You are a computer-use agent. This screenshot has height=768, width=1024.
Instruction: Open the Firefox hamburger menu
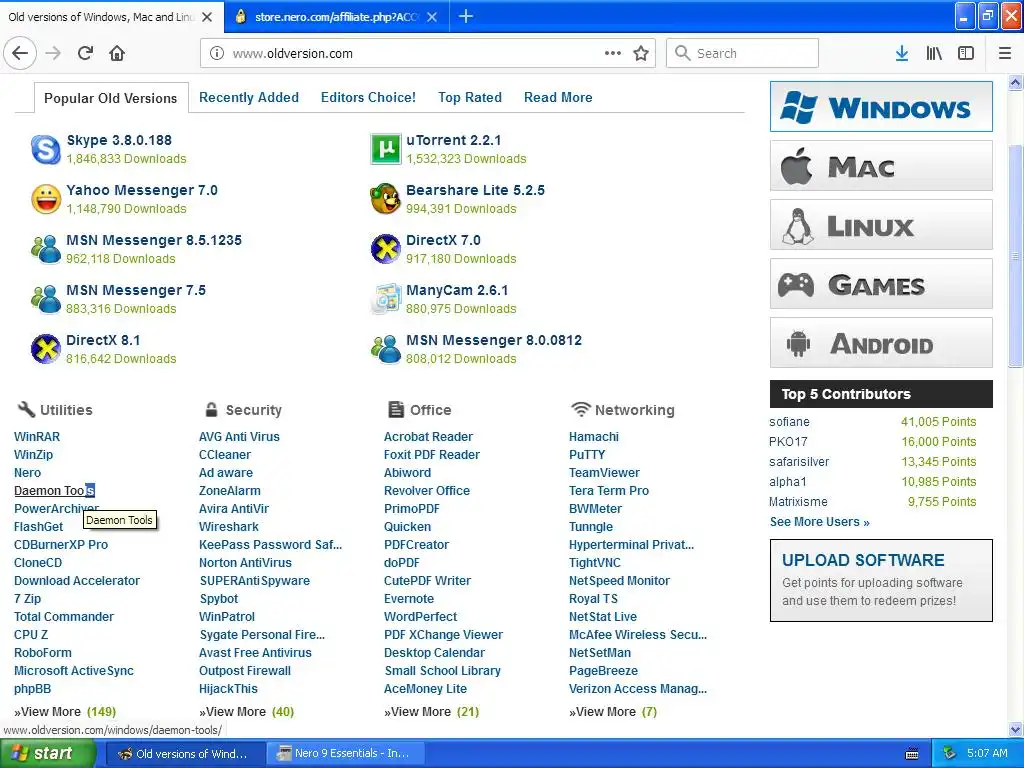click(x=1005, y=53)
